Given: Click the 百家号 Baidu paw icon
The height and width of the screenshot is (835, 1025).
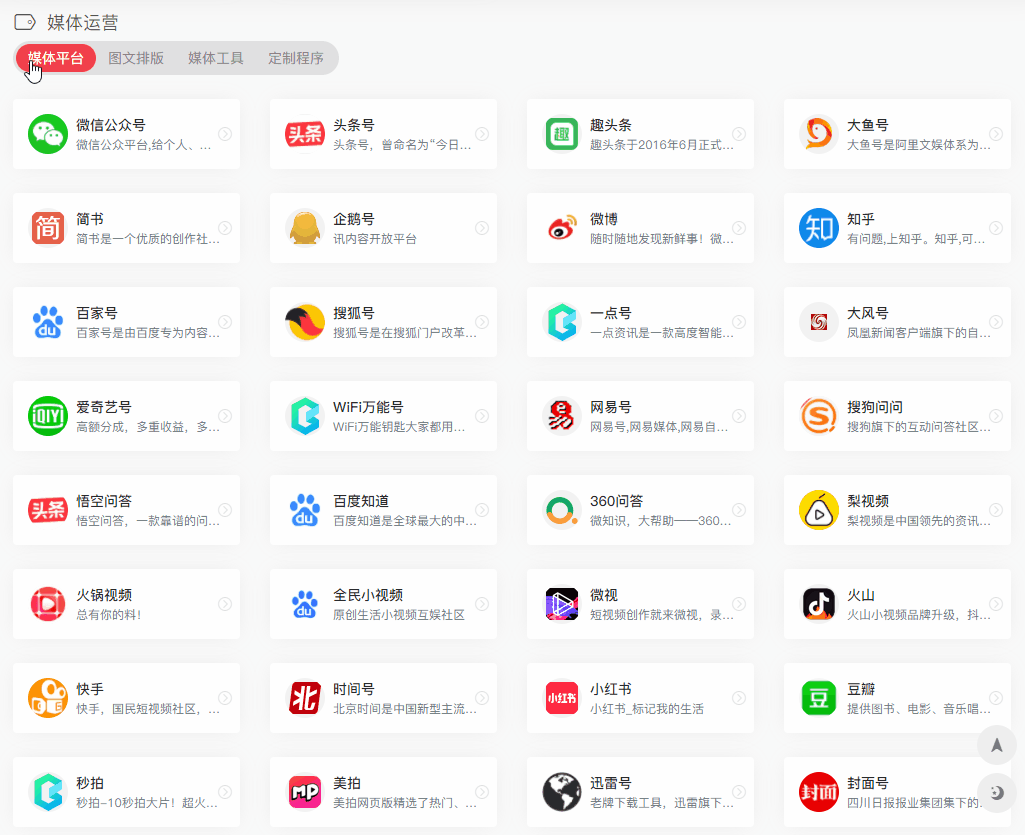Looking at the screenshot, I should 48,322.
